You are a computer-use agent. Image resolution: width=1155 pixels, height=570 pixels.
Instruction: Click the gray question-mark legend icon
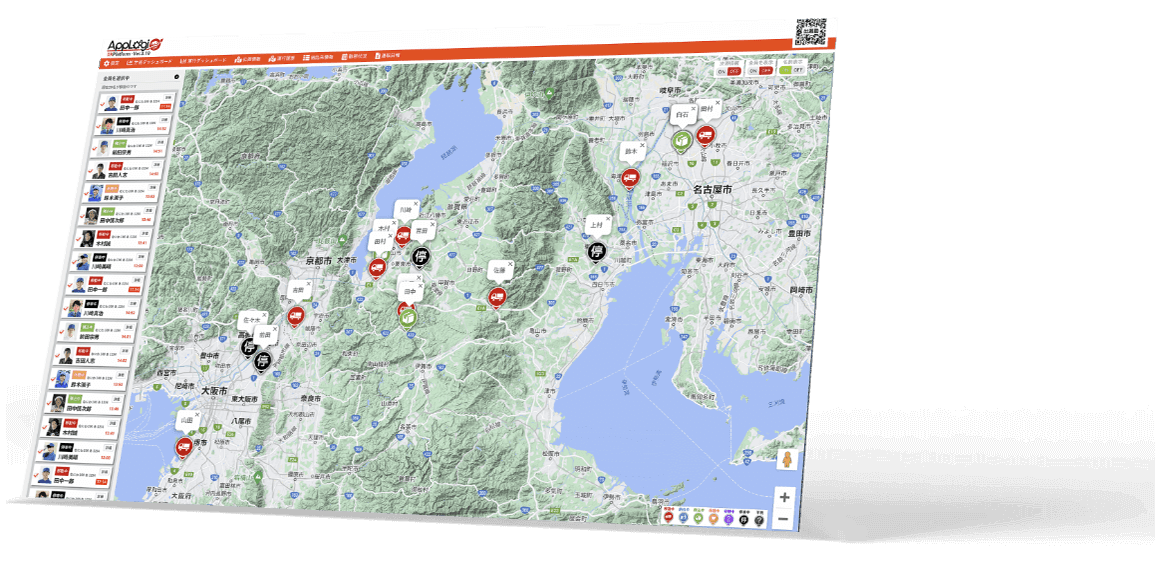point(758,520)
